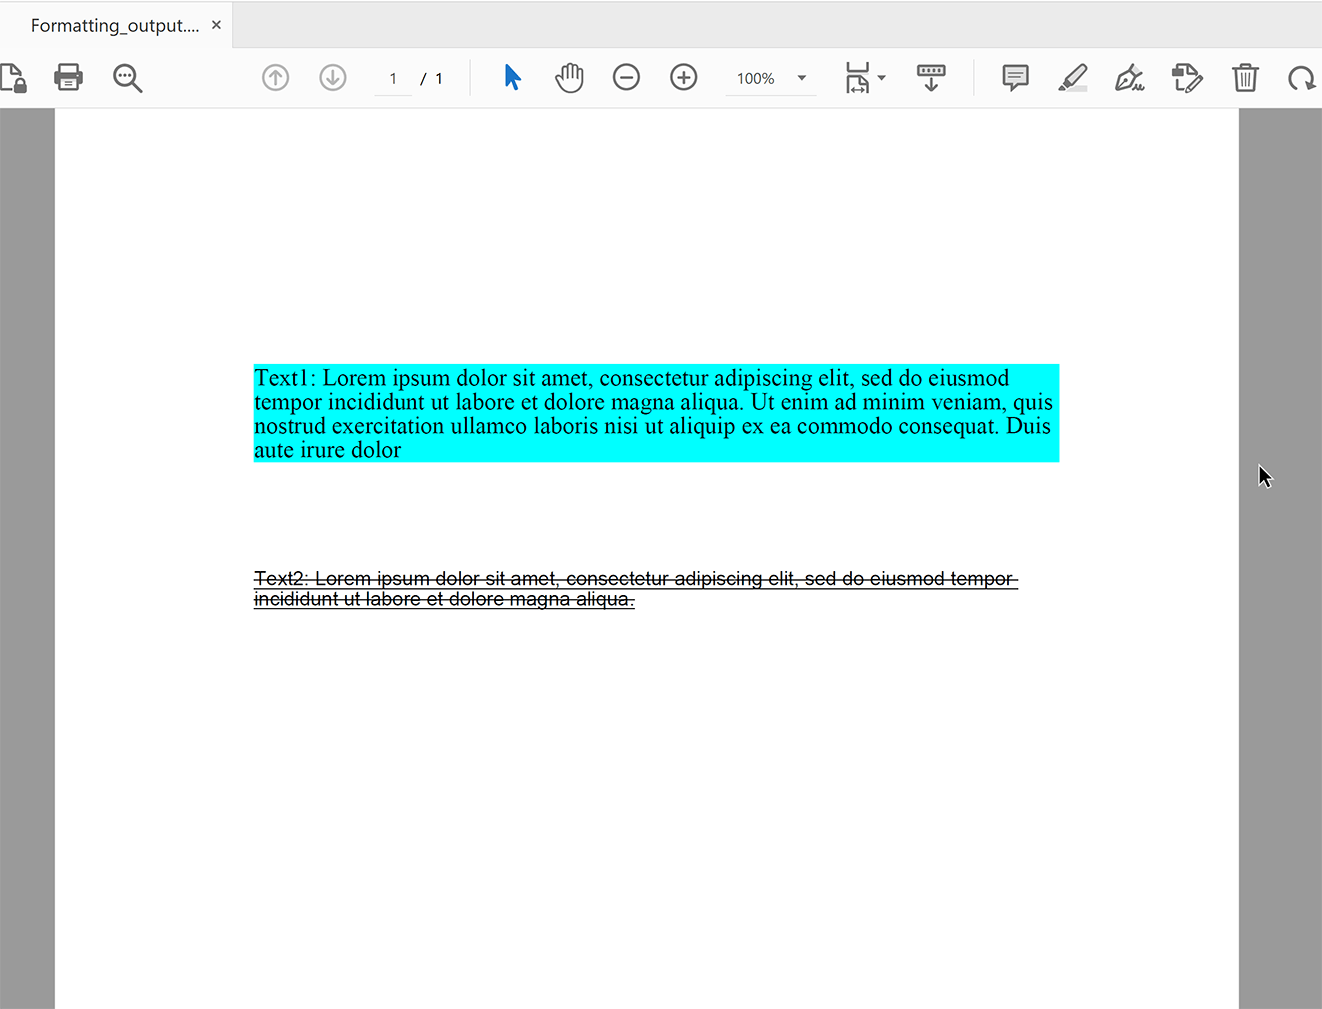Open the zoom percentage dropdown
Viewport: 1322px width, 1009px height.
(x=800, y=77)
